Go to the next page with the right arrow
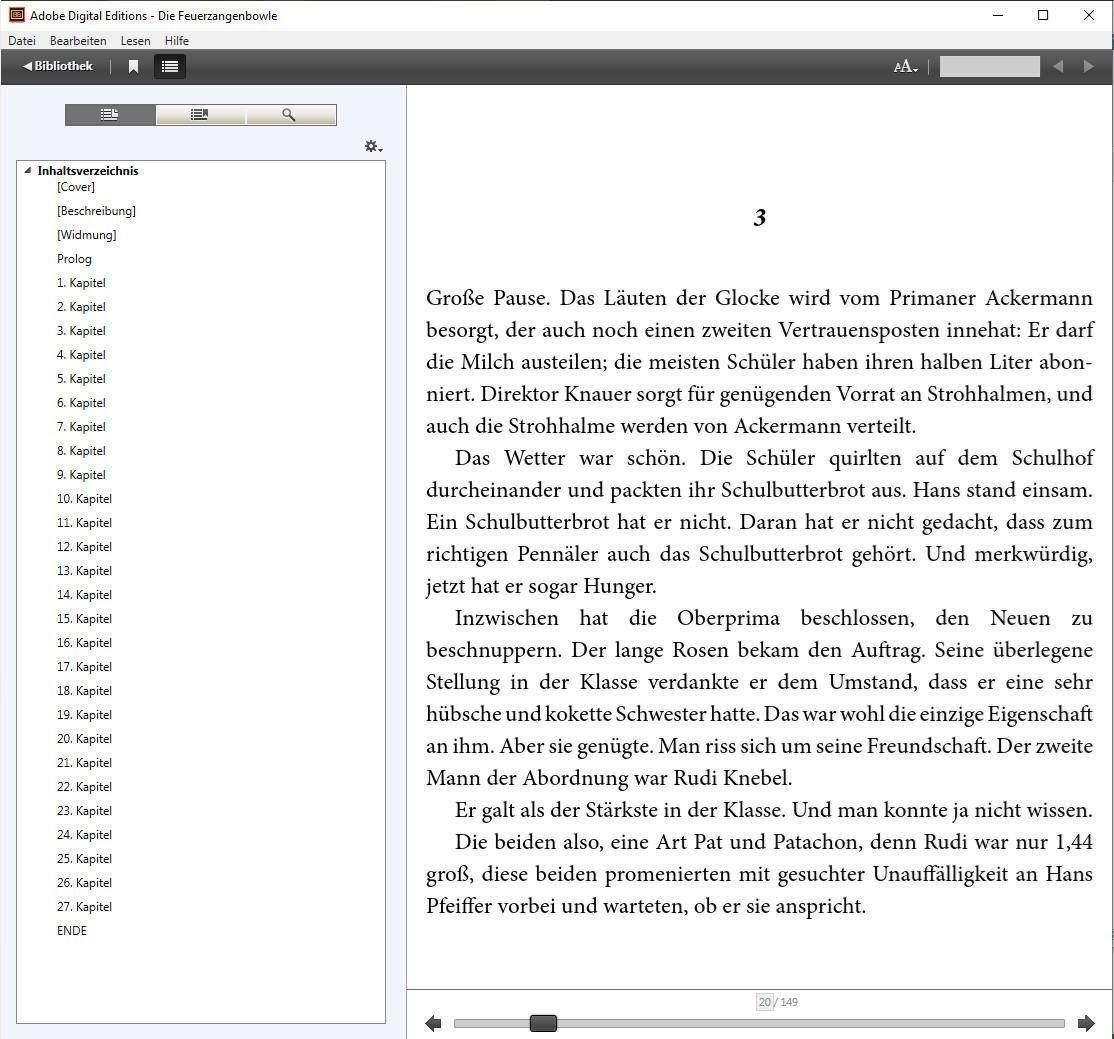 click(x=1086, y=1023)
